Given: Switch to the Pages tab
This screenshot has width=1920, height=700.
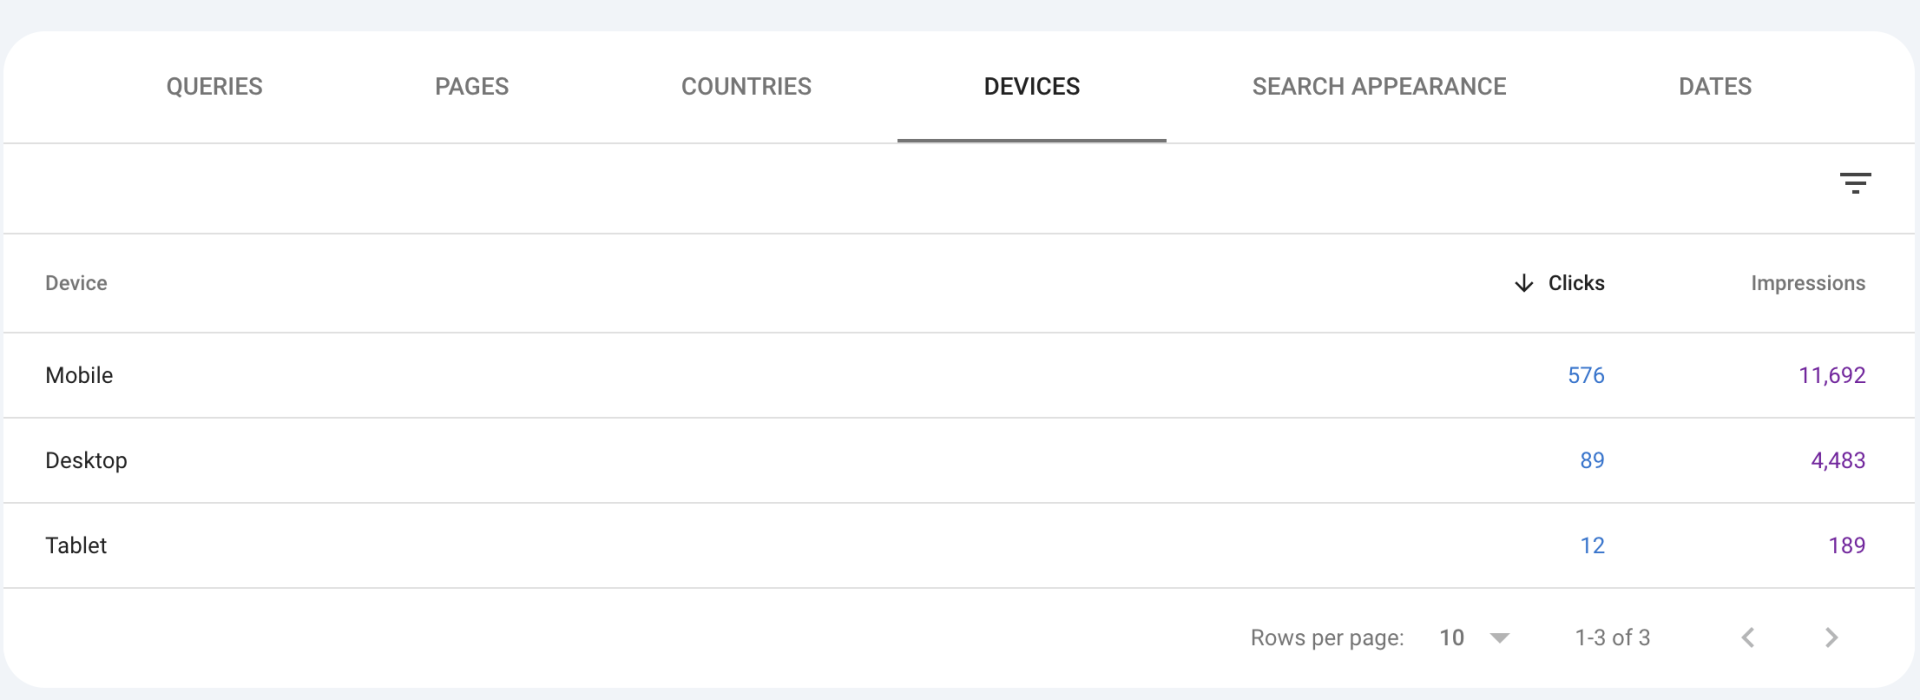Looking at the screenshot, I should [x=472, y=87].
